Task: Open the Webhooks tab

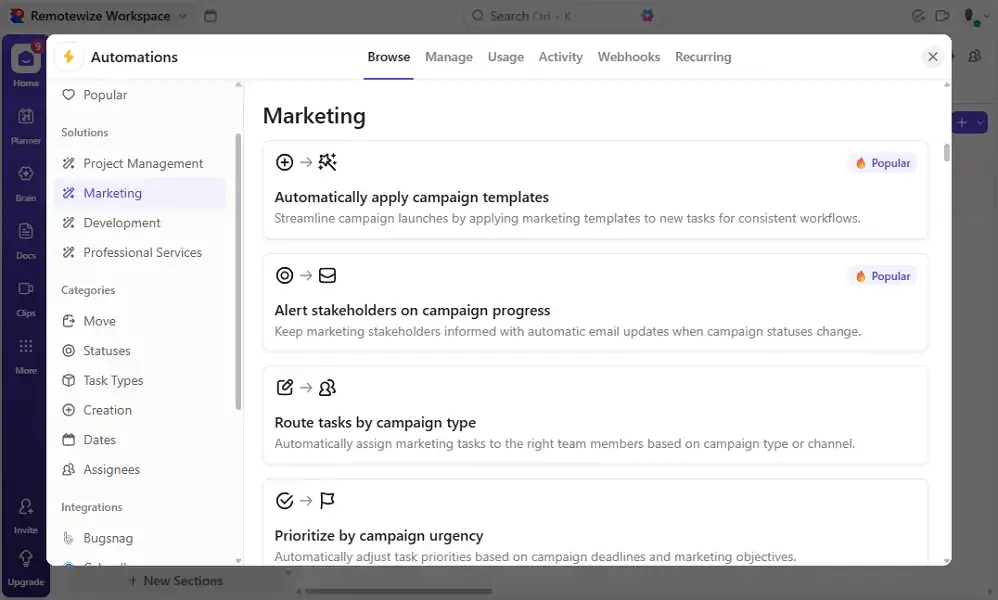Action: click(628, 57)
